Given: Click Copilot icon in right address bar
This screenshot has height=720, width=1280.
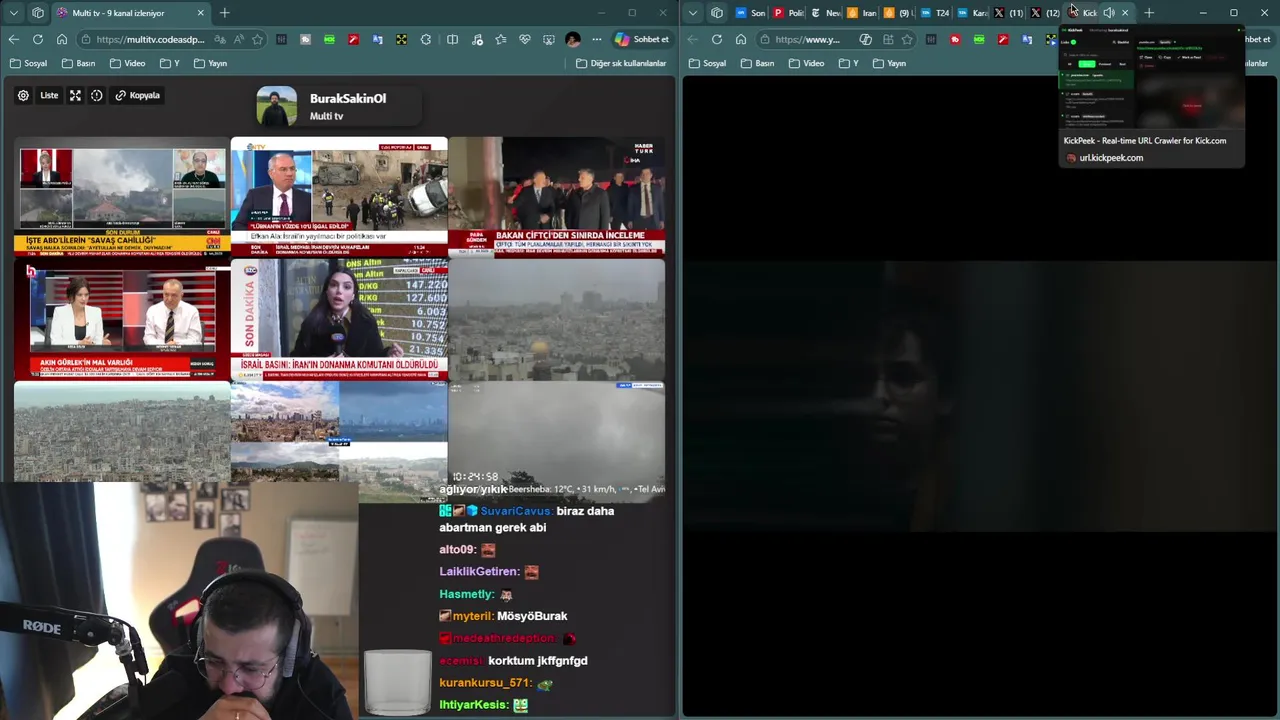Looking at the screenshot, I should pos(866,40).
